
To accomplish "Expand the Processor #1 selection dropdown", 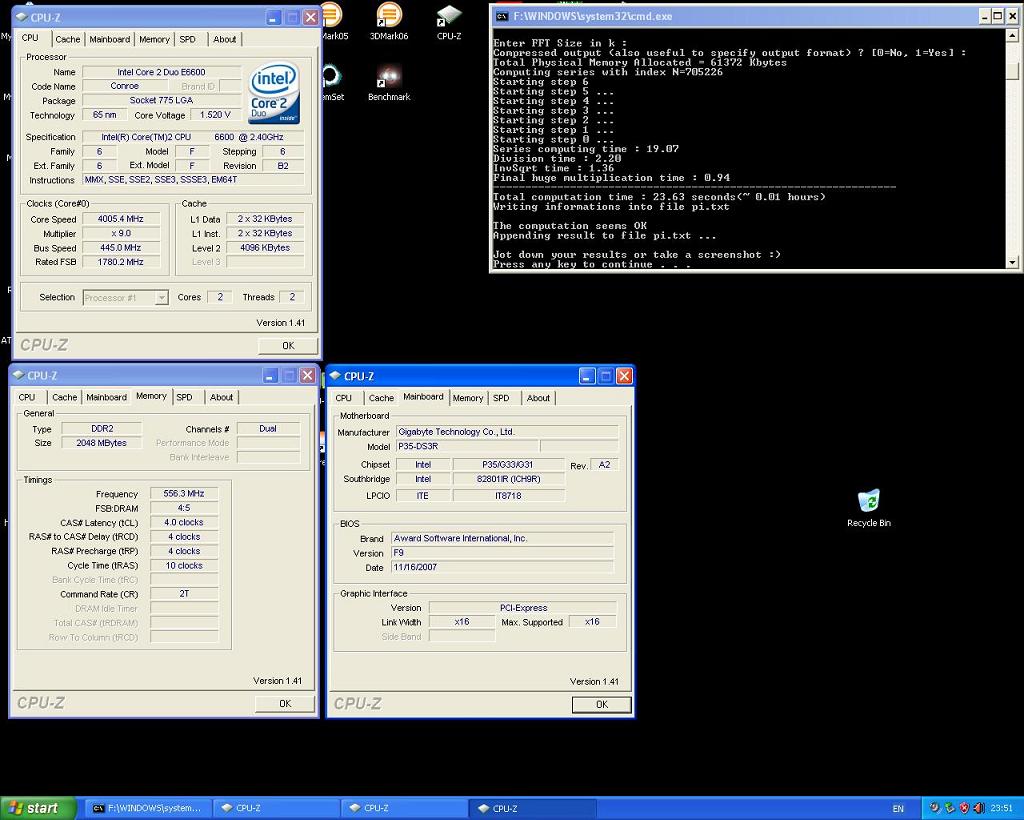I will click(x=161, y=298).
